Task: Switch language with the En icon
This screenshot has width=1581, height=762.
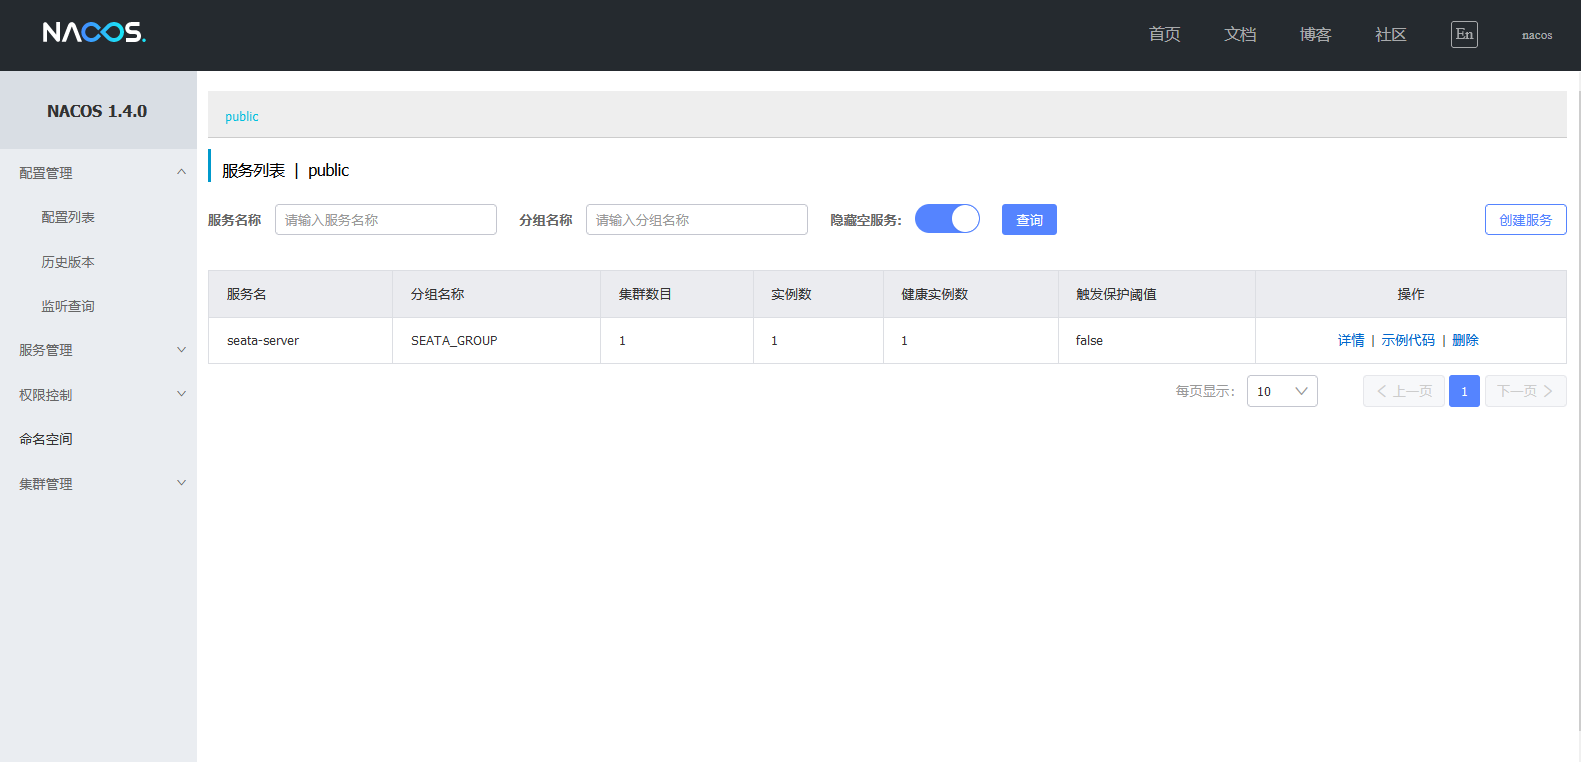Action: (1464, 34)
